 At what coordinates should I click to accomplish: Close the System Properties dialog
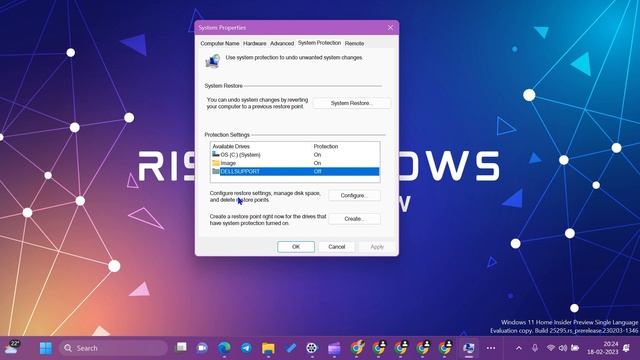pyautogui.click(x=390, y=27)
